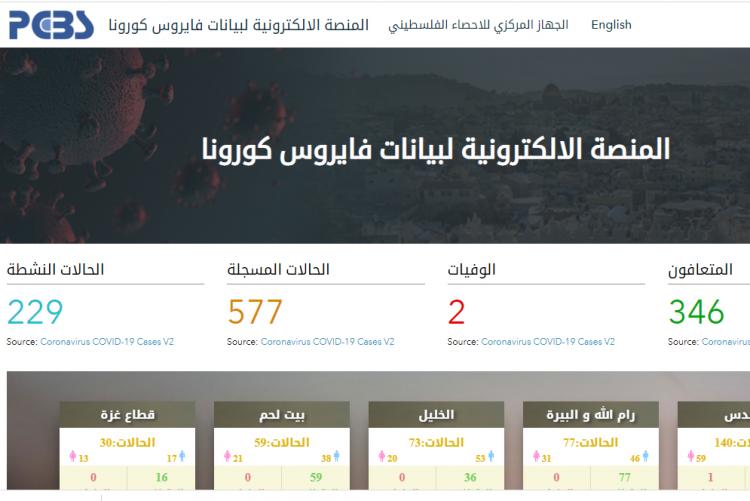Screen dimensions: 750x501
Task: Select the الخليل card header
Action: pos(436,414)
